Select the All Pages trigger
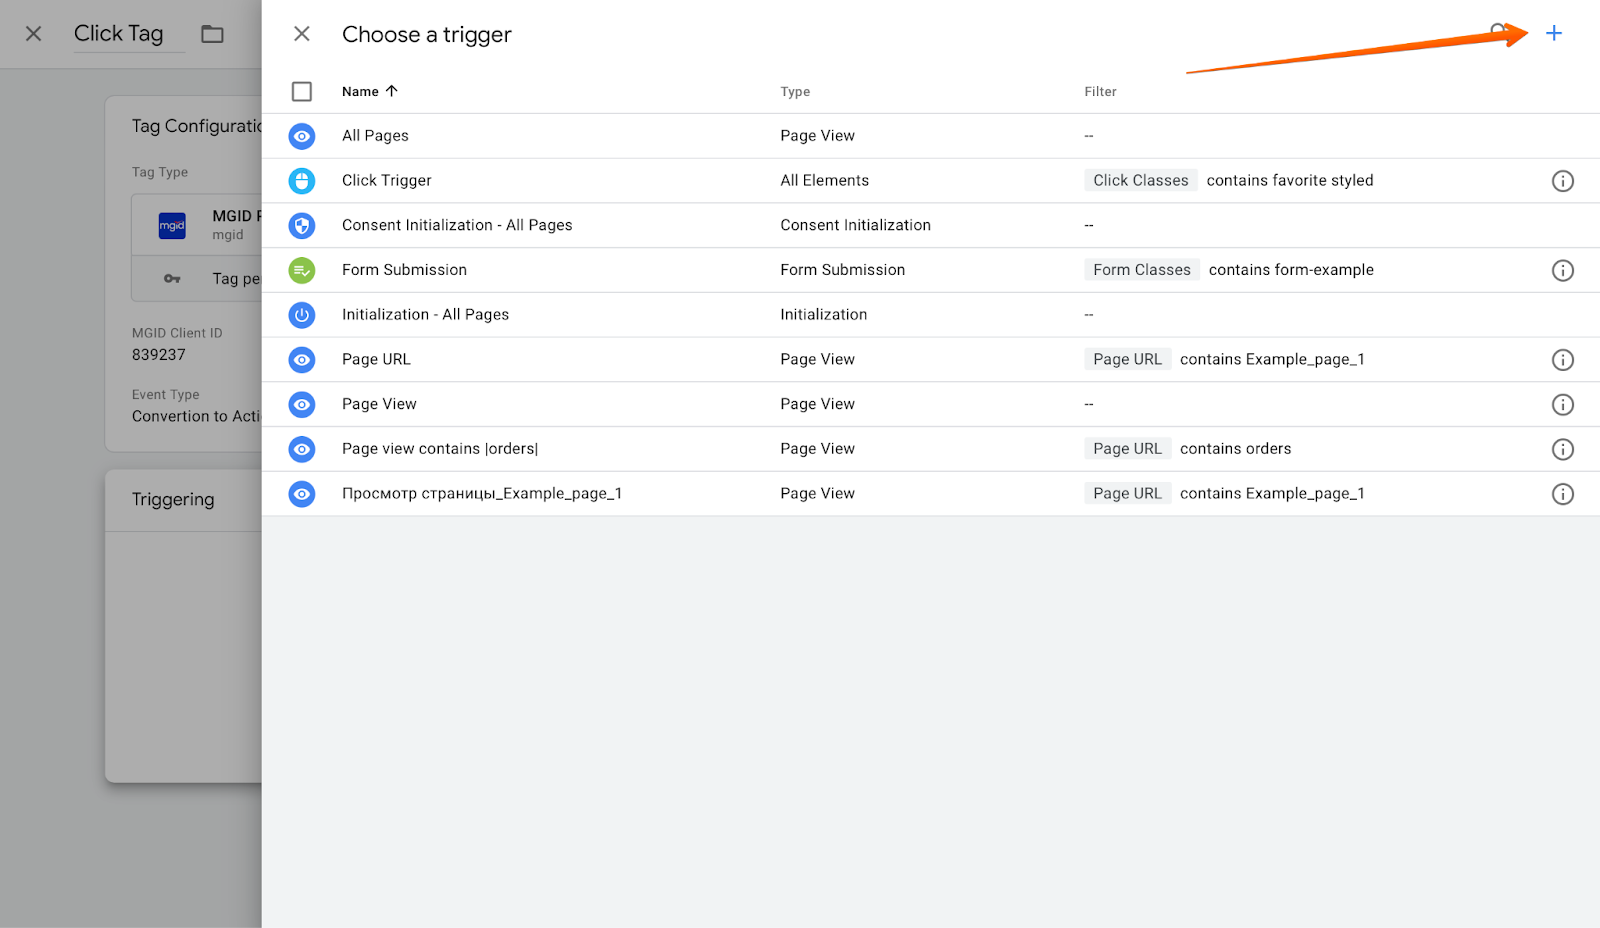This screenshot has width=1600, height=928. [x=375, y=136]
